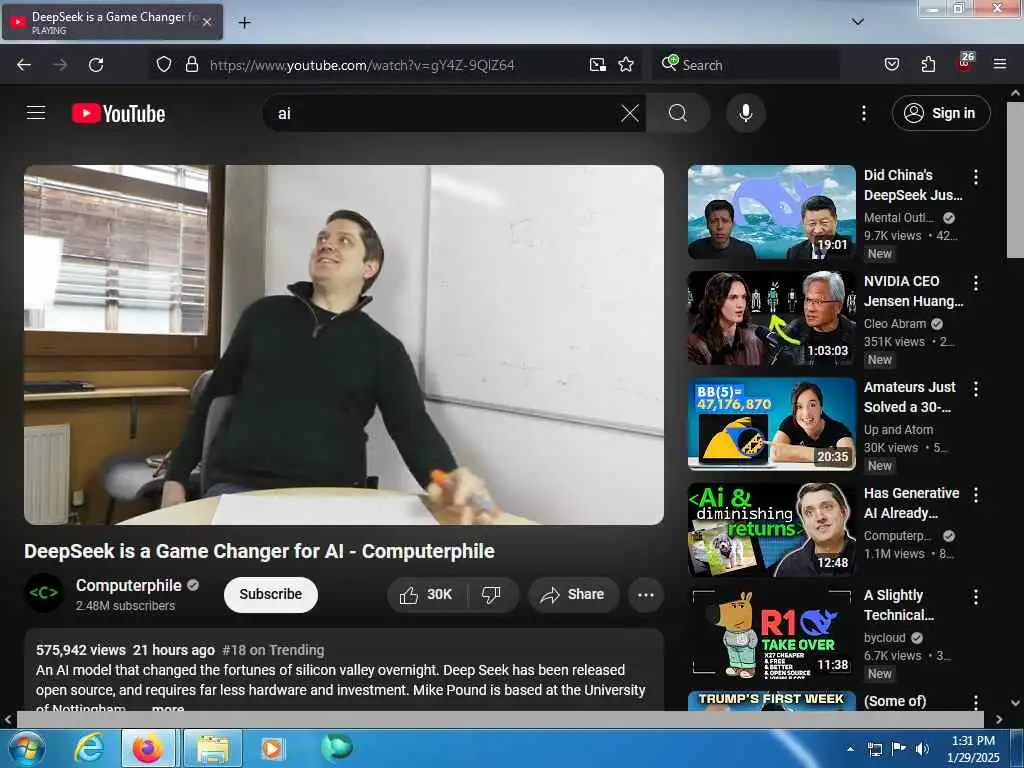Click bycloud channel name

pos(884,637)
